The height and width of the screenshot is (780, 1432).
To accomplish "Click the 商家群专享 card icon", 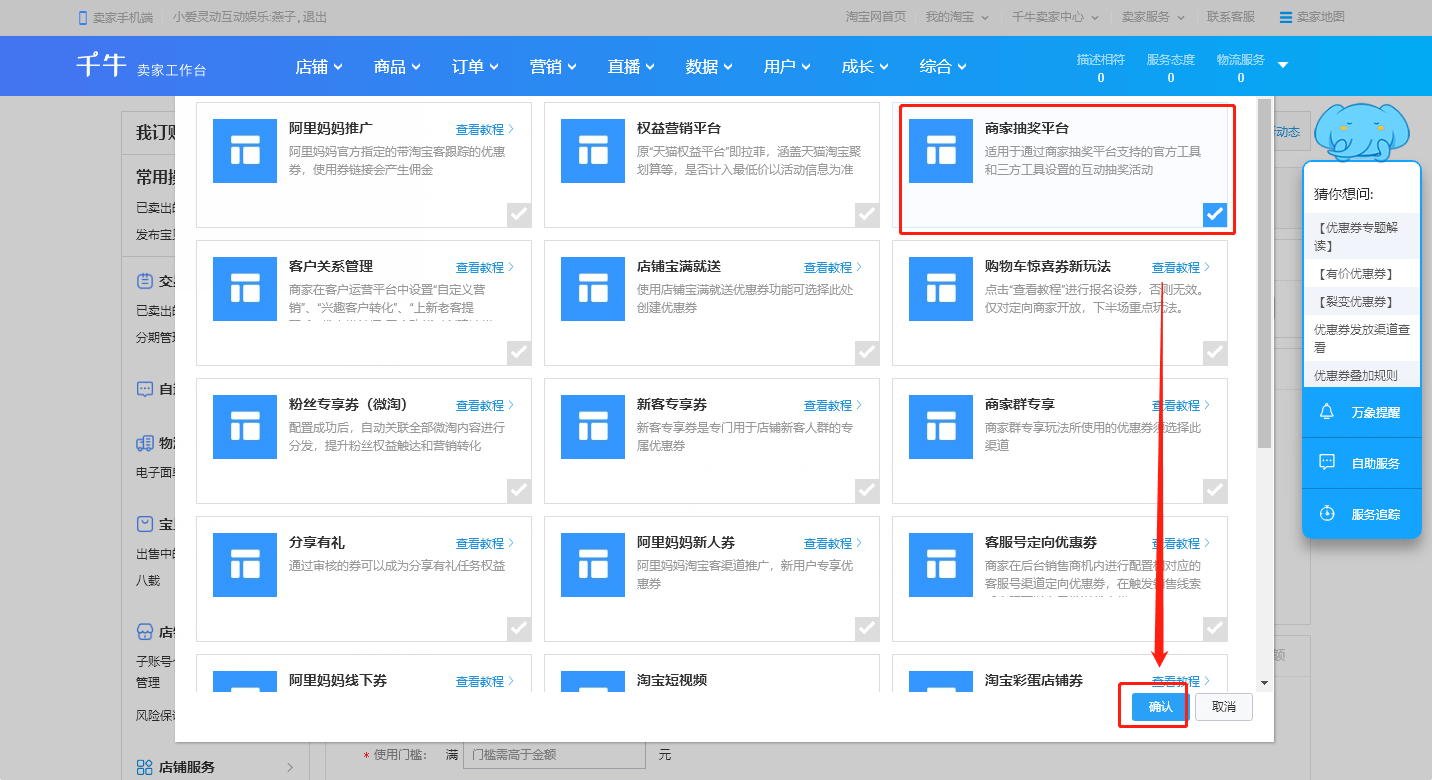I will 941,427.
